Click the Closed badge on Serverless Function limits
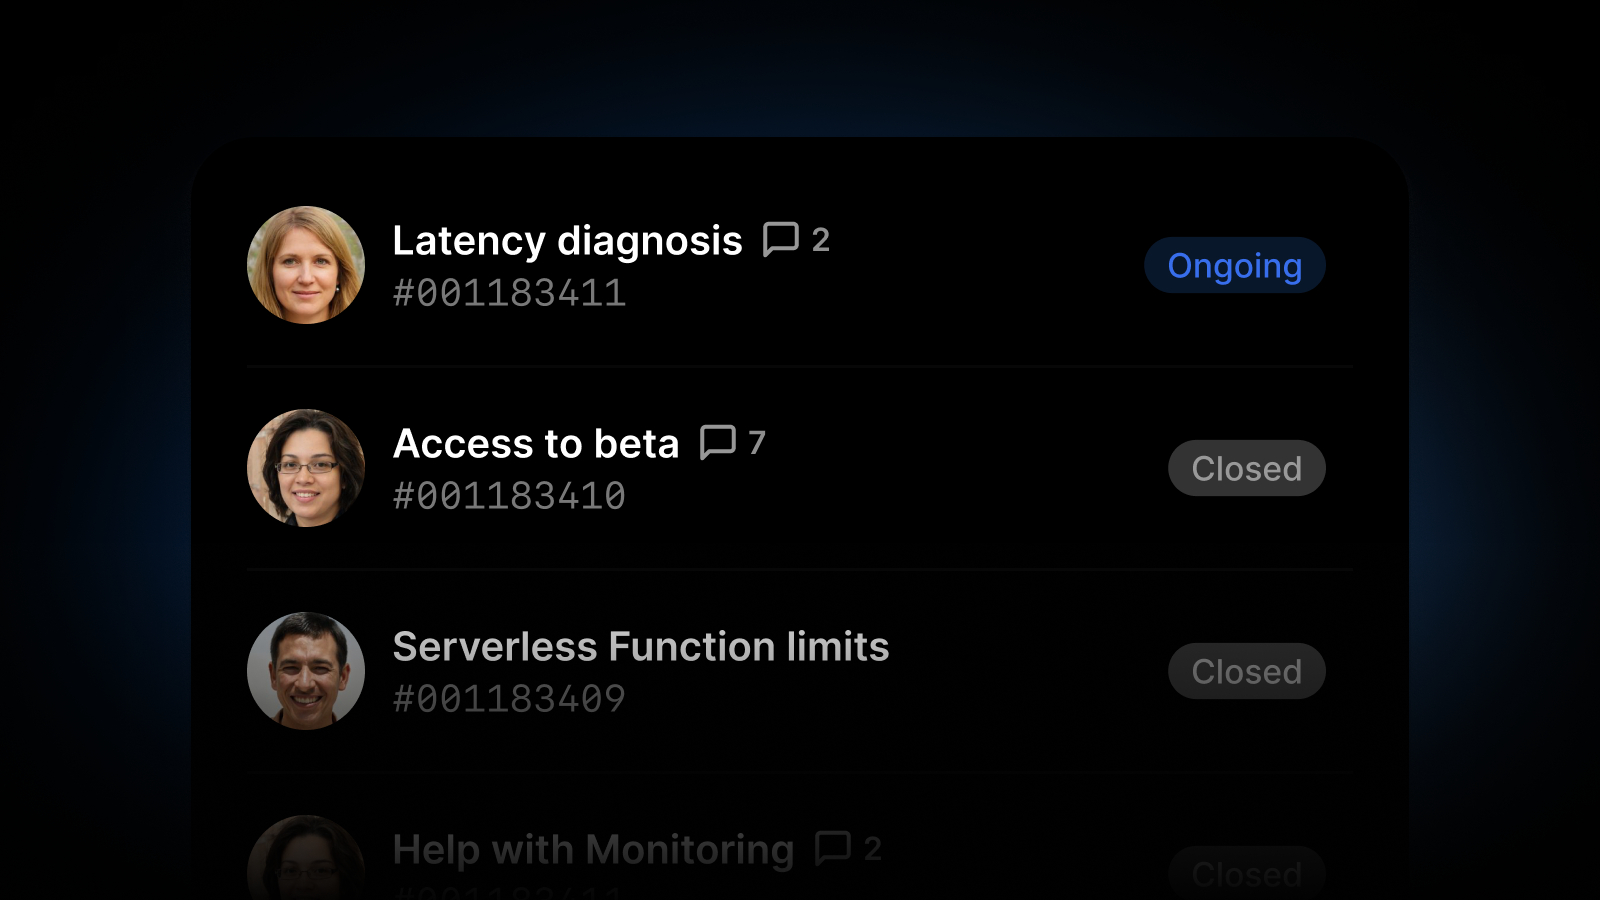 (x=1246, y=672)
